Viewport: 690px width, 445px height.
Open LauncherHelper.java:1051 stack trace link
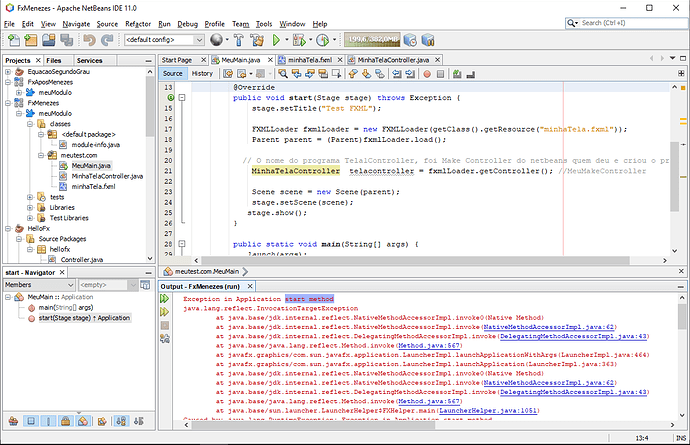(x=488, y=411)
